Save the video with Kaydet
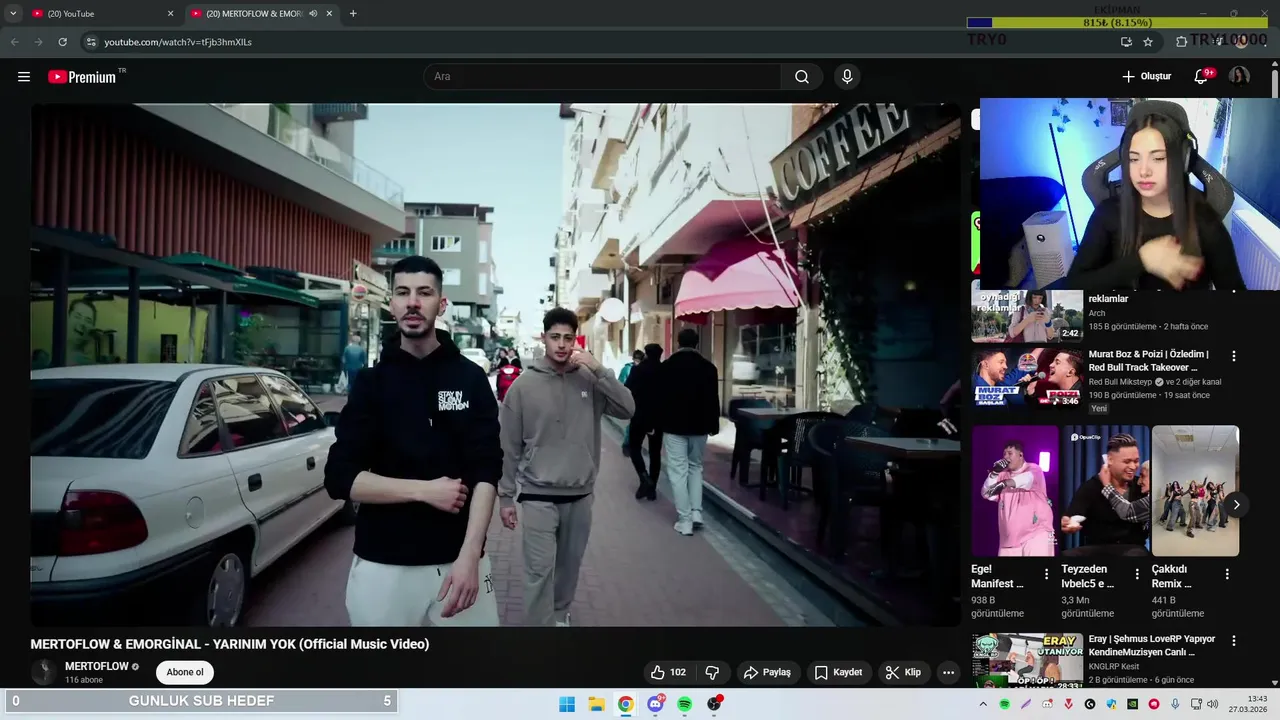The height and width of the screenshot is (720, 1280). pyautogui.click(x=838, y=673)
